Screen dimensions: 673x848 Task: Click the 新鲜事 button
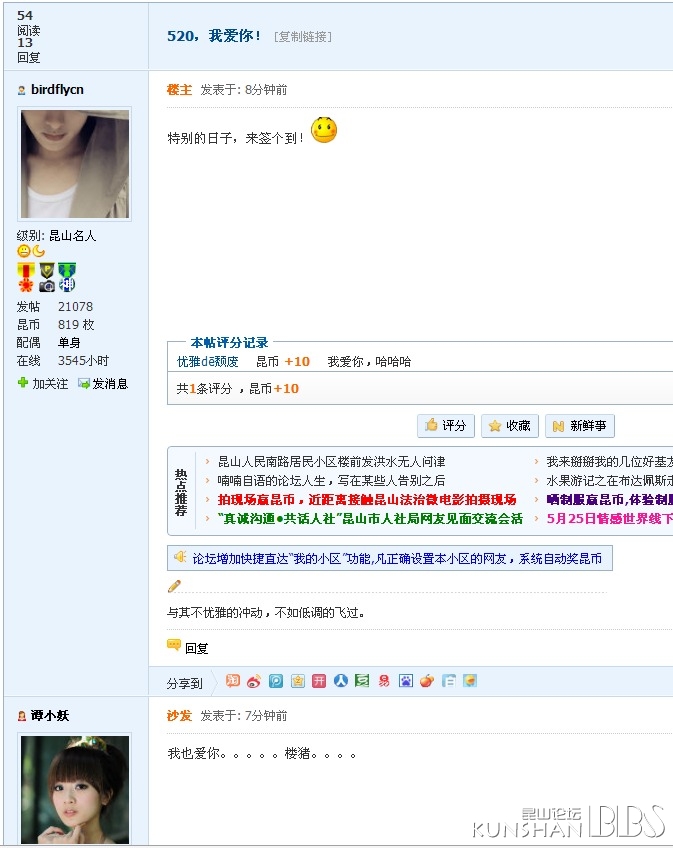580,425
